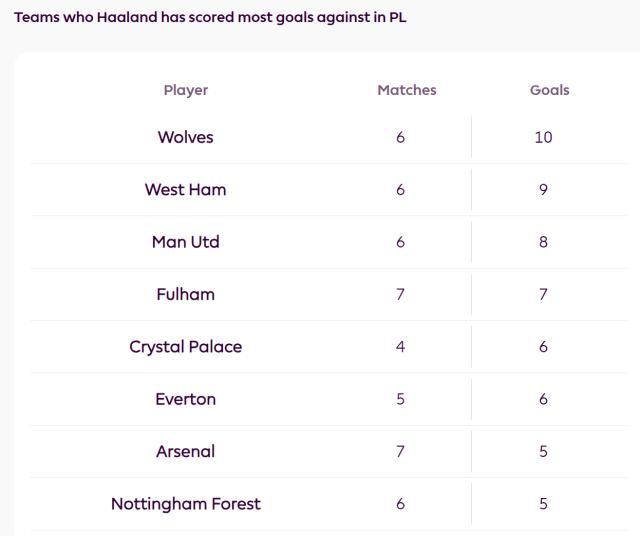Viewport: 640px width, 536px height.
Task: Open the Everton team entry
Action: point(186,399)
